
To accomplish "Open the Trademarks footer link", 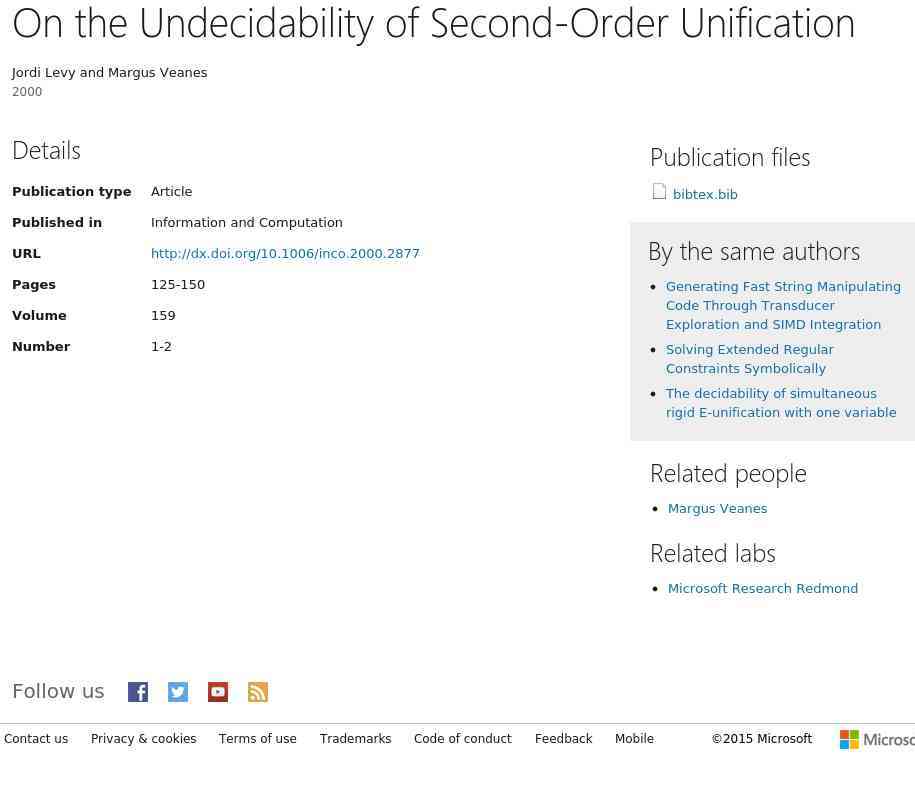I will 355,739.
